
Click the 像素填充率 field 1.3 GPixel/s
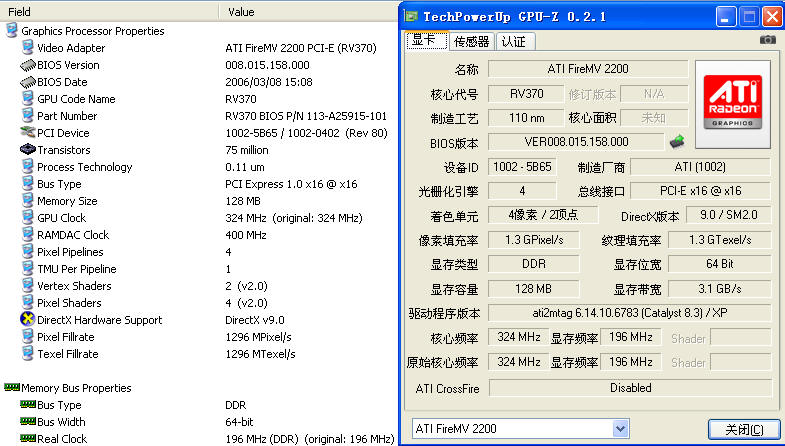coord(534,240)
